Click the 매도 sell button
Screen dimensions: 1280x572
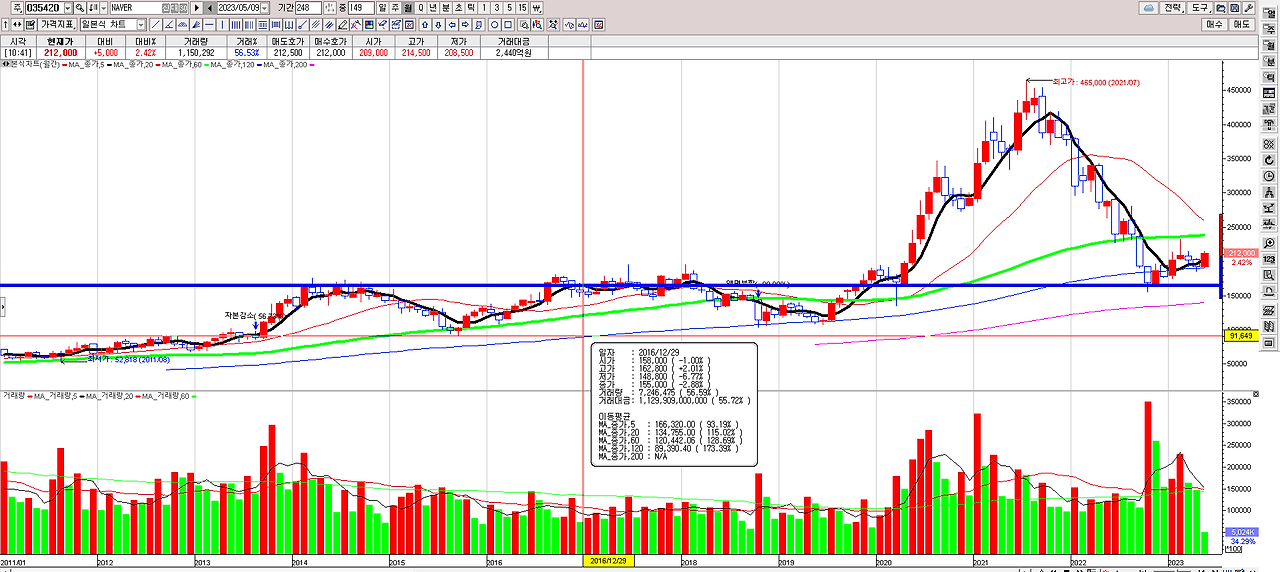[1242, 24]
